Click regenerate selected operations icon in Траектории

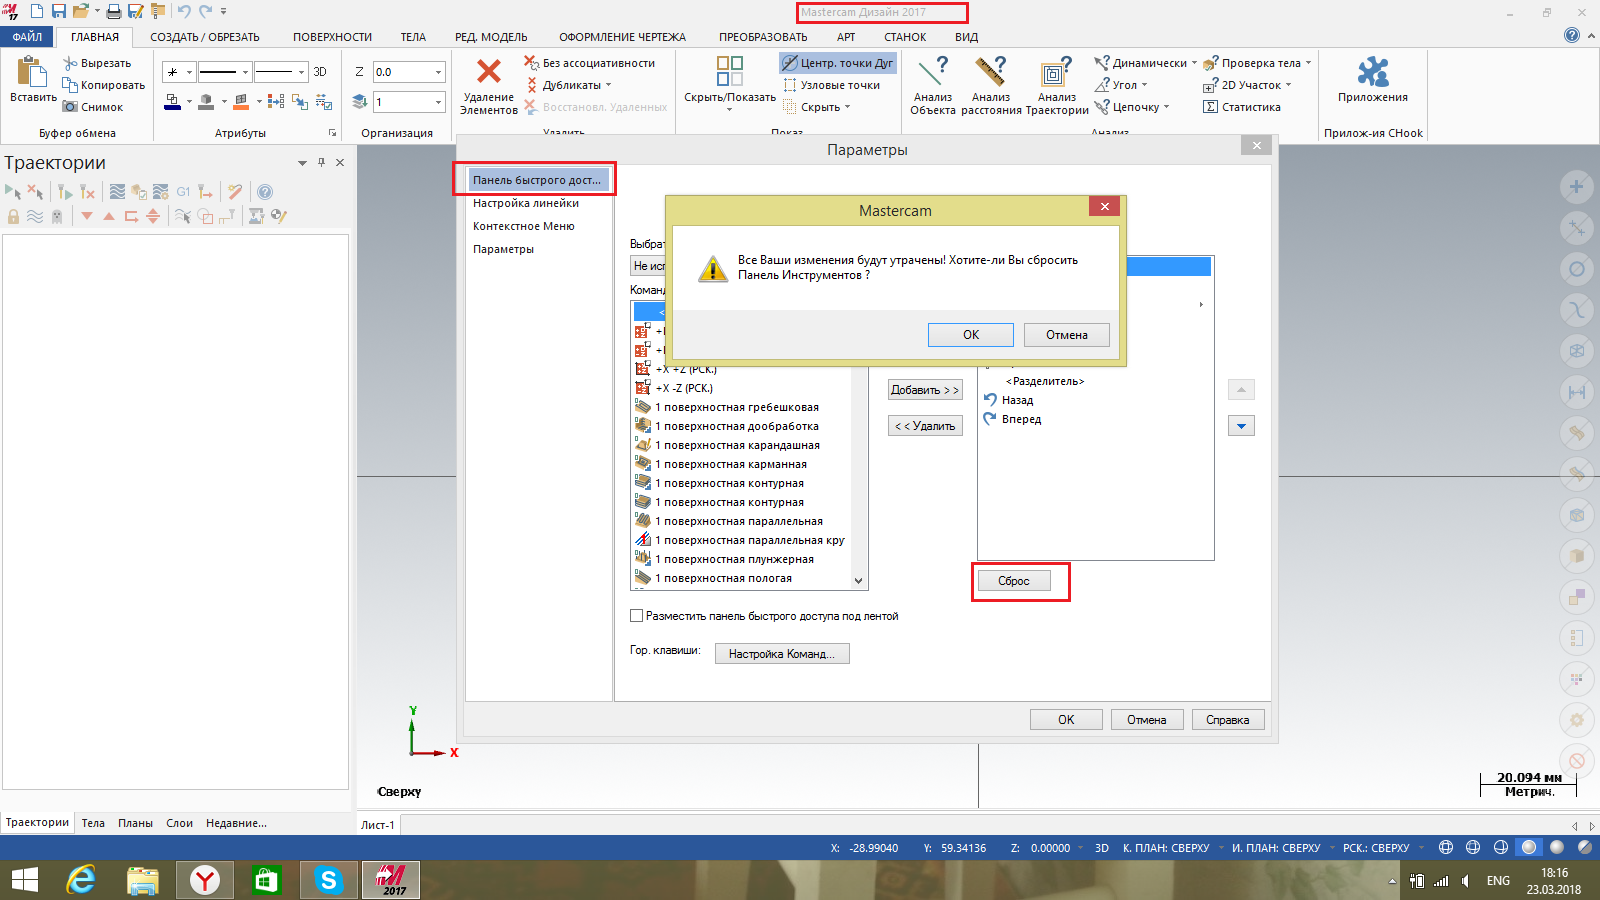click(65, 192)
